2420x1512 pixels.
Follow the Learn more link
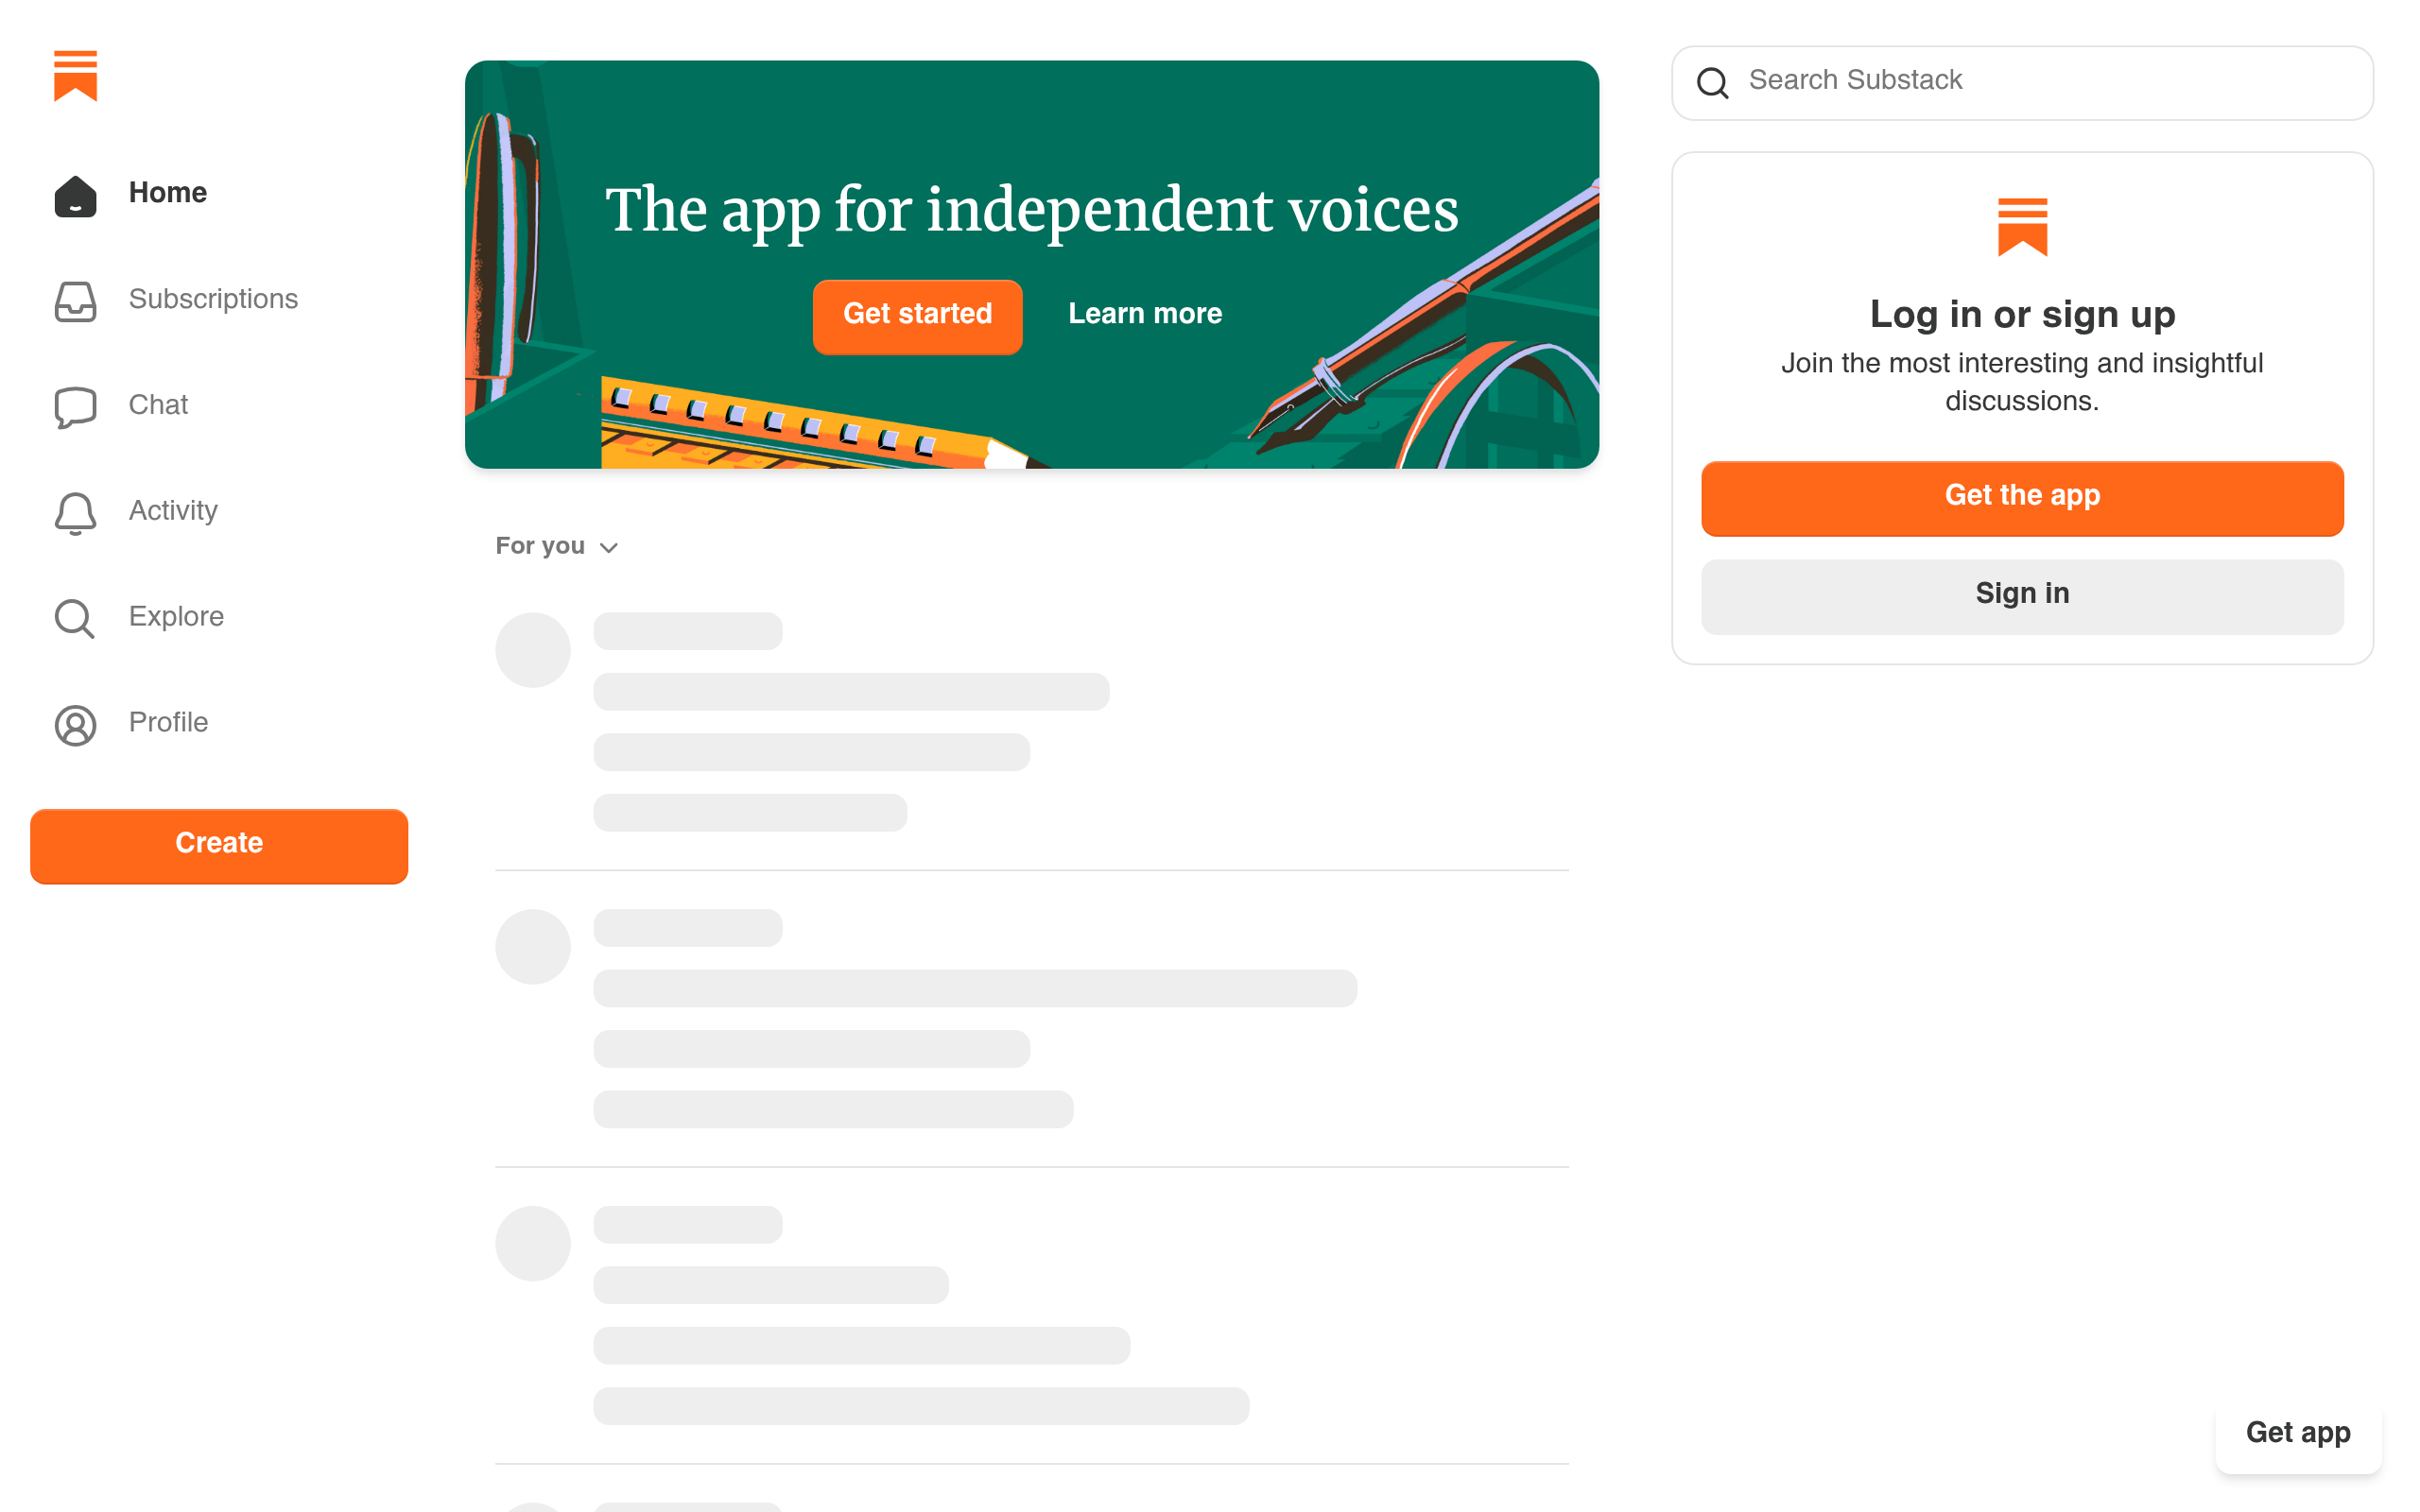point(1145,314)
